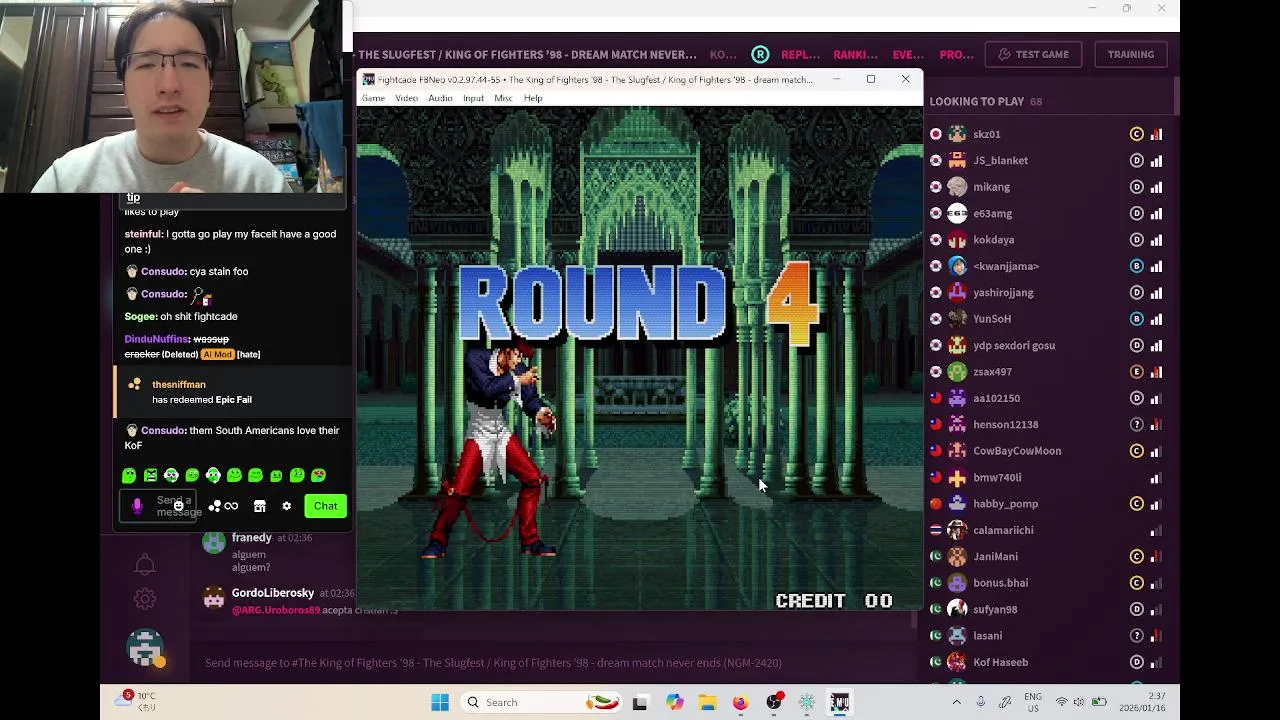
Task: Click GordoLiberosky username in chat
Action: click(273, 593)
